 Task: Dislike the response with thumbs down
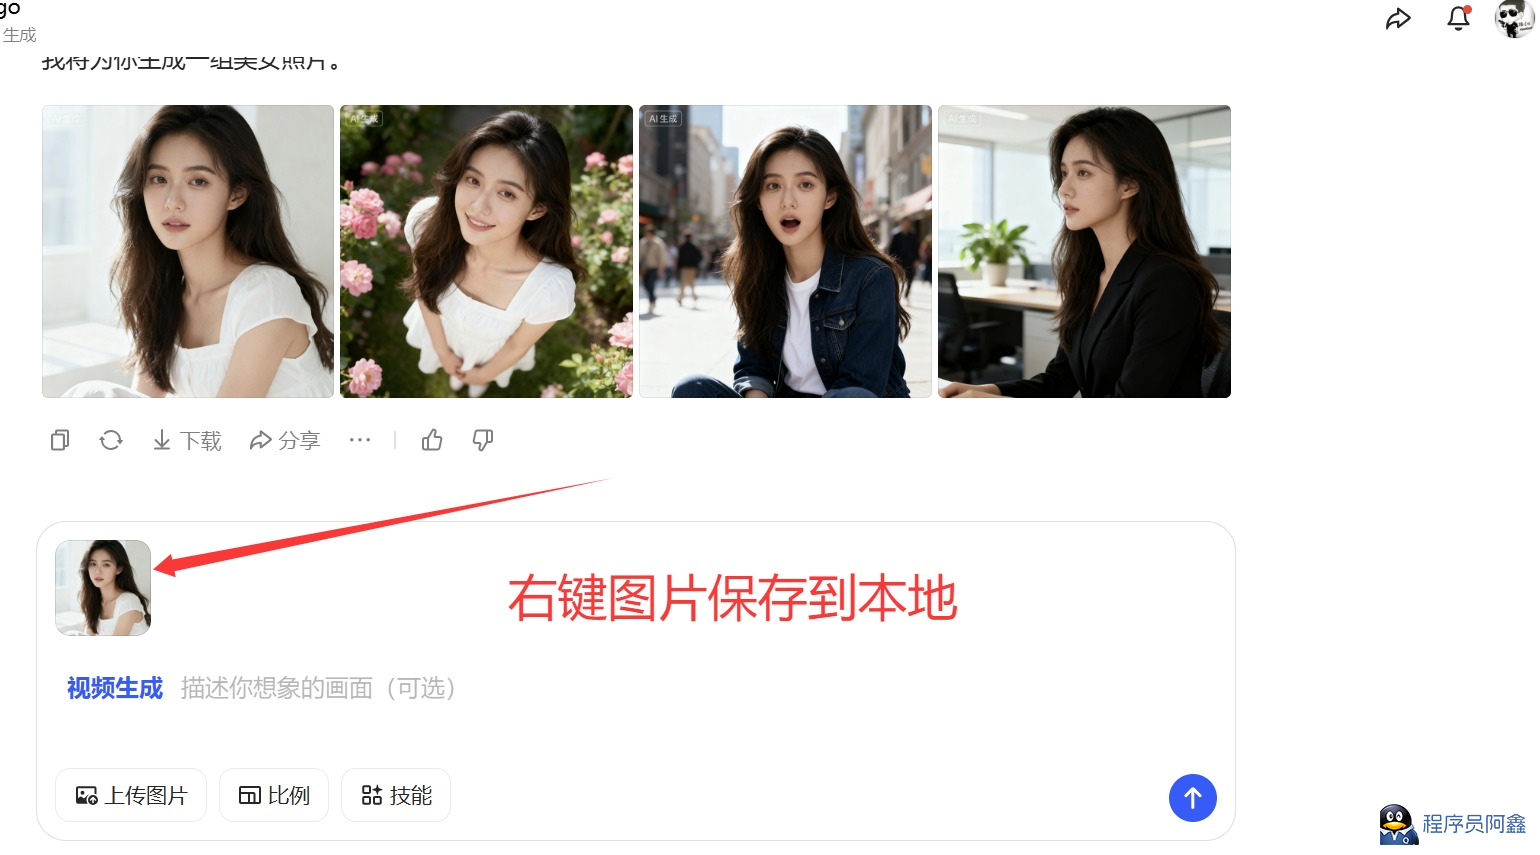pyautogui.click(x=483, y=440)
